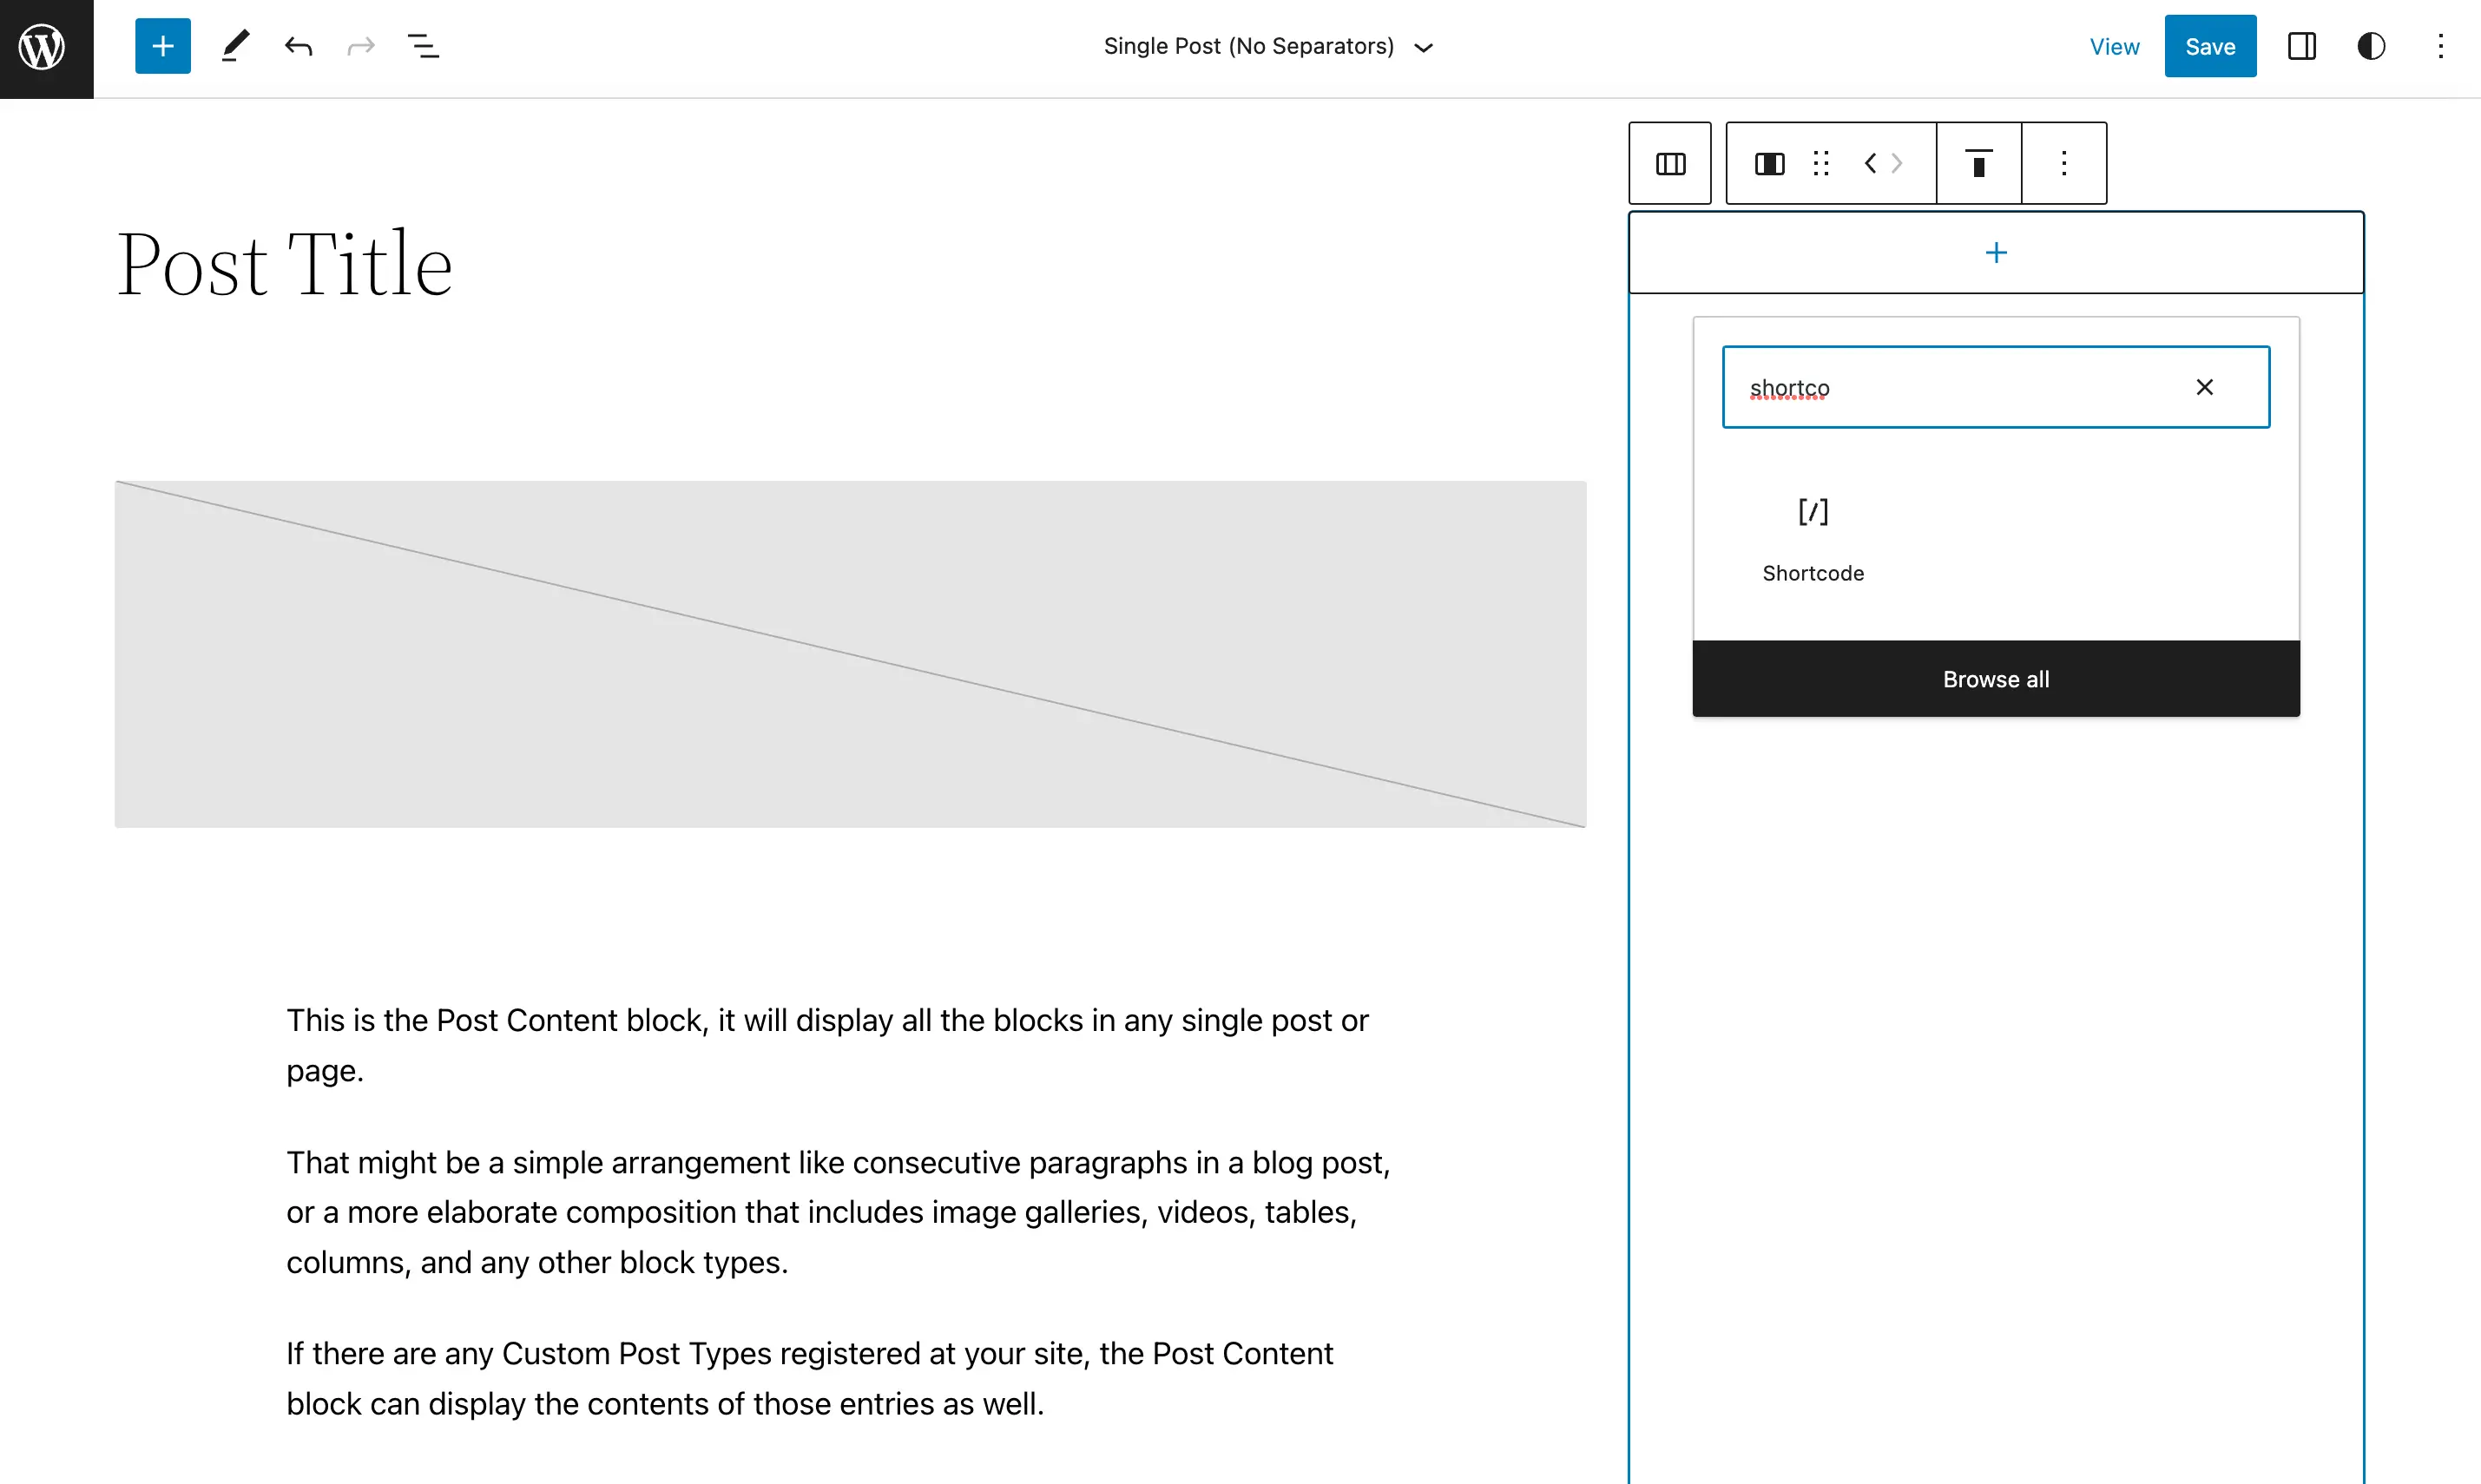Screen dimensions: 2481x1484
Task: Expand the post template dropdown arrow
Action: tap(1428, 46)
